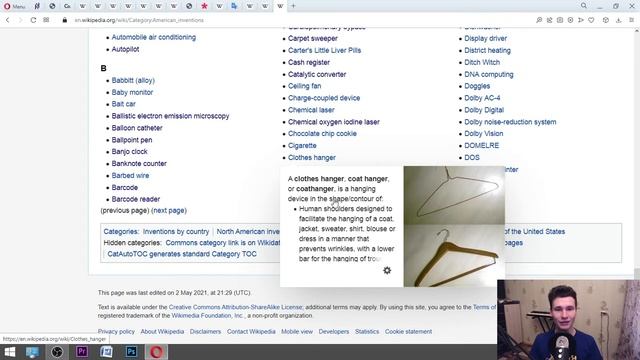Click the clothes hanger preview image

tap(454, 226)
